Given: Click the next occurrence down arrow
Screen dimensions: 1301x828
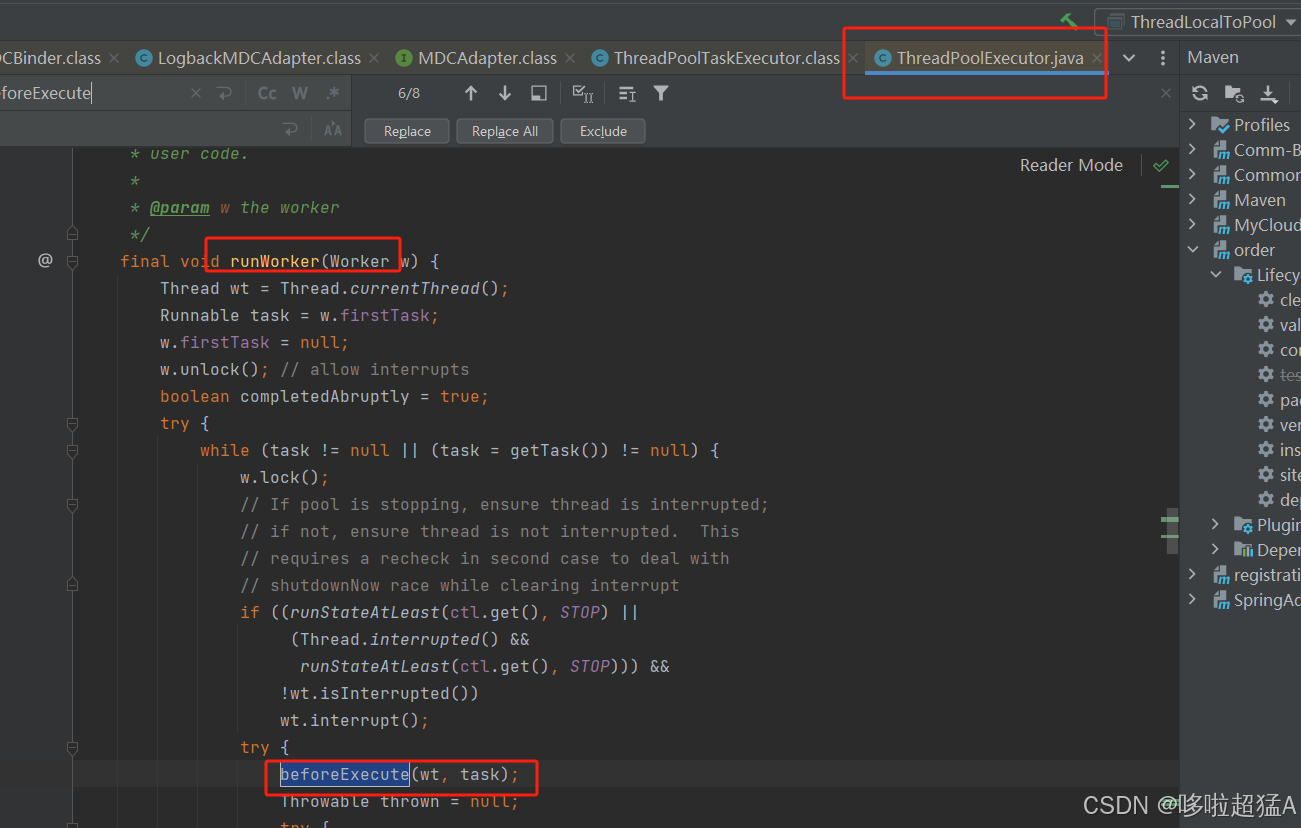Looking at the screenshot, I should click(x=505, y=92).
